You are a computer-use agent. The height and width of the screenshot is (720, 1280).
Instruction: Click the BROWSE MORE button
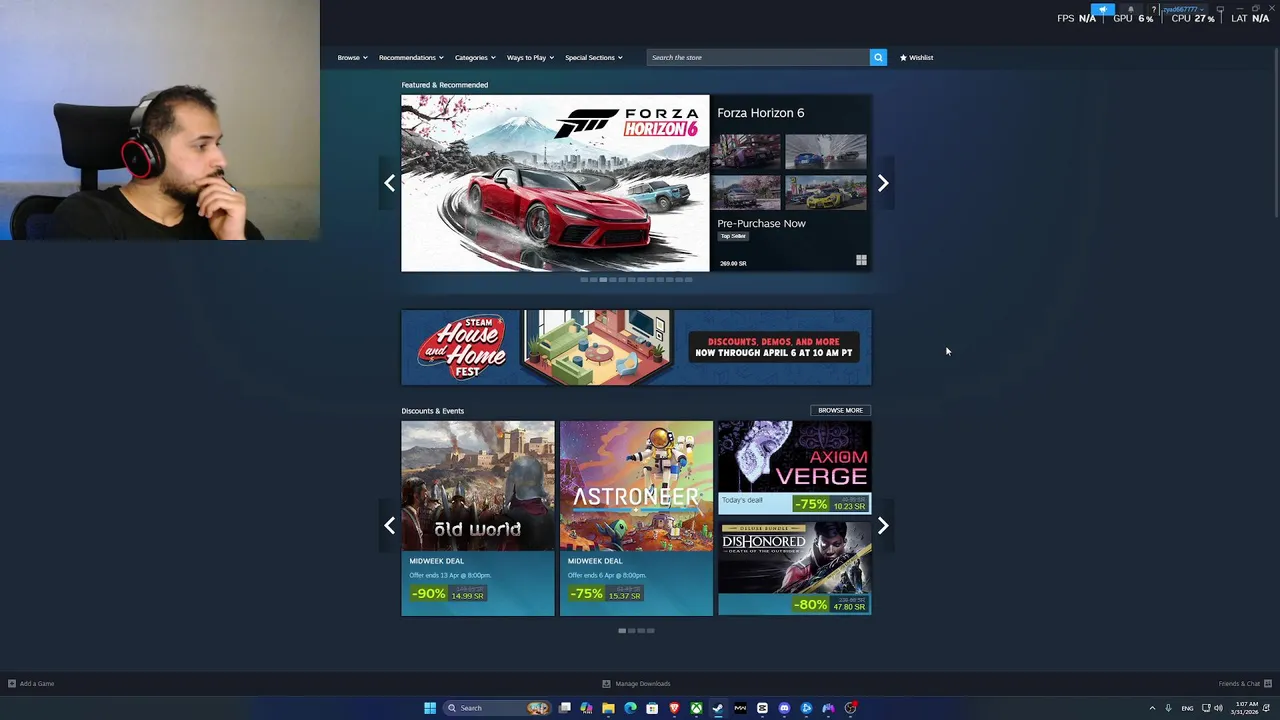[840, 410]
